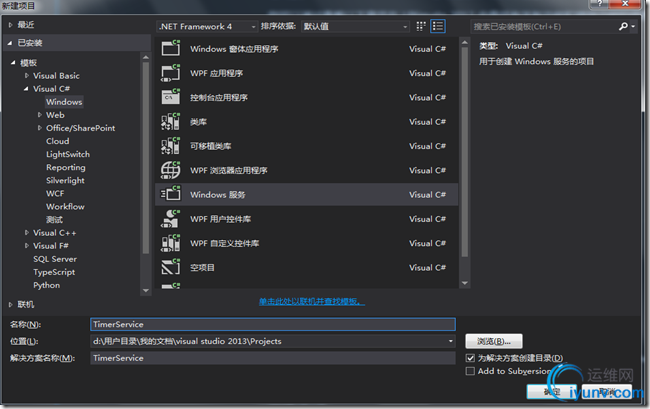This screenshot has width=650, height=409.
Task: Toggle 为解决方案创建目录 checkbox
Action: (x=470, y=358)
